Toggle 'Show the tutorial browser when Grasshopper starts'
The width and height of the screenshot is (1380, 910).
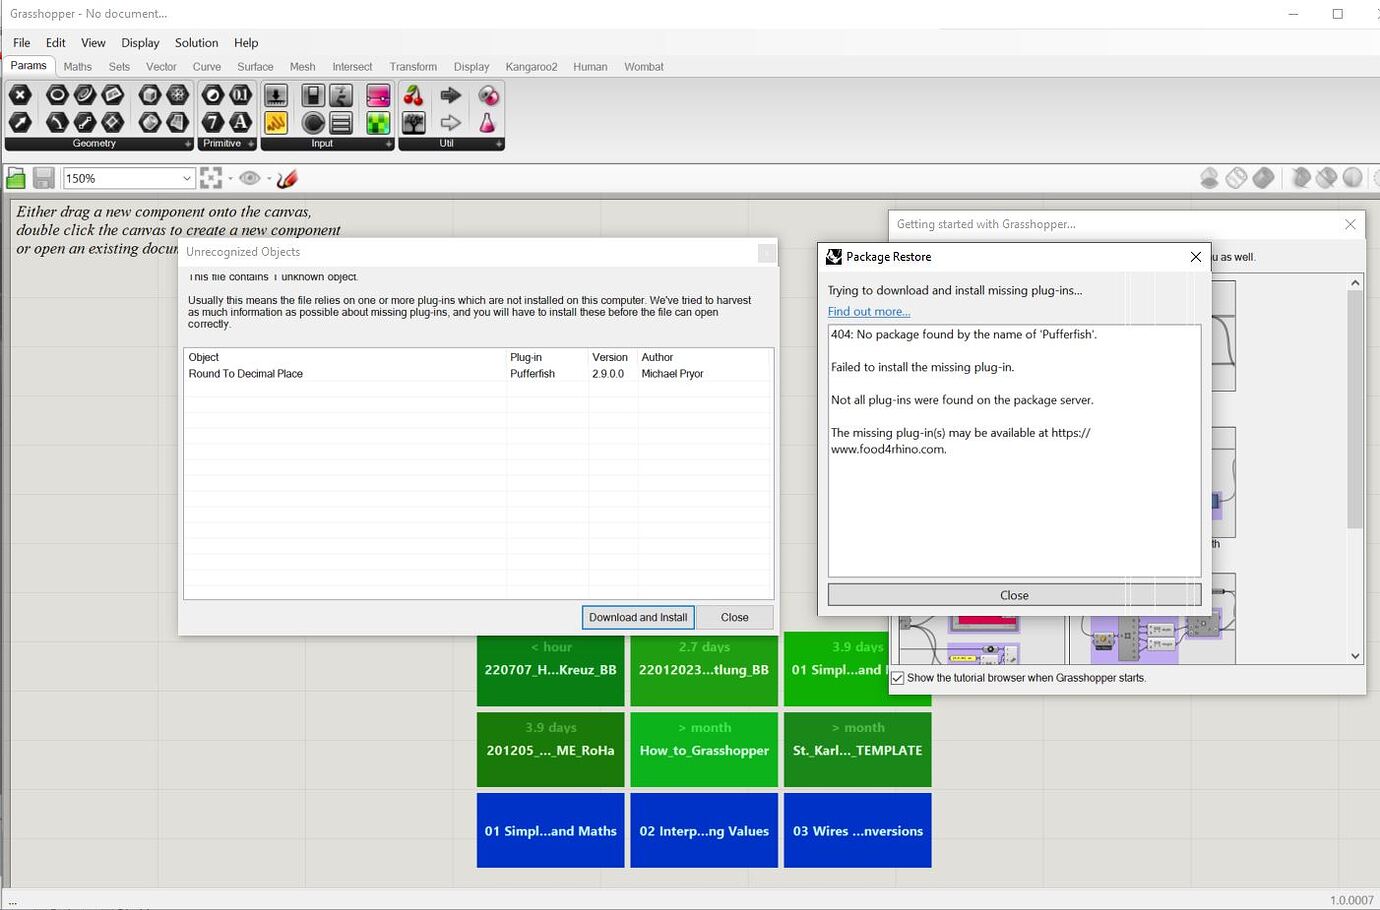click(x=897, y=677)
